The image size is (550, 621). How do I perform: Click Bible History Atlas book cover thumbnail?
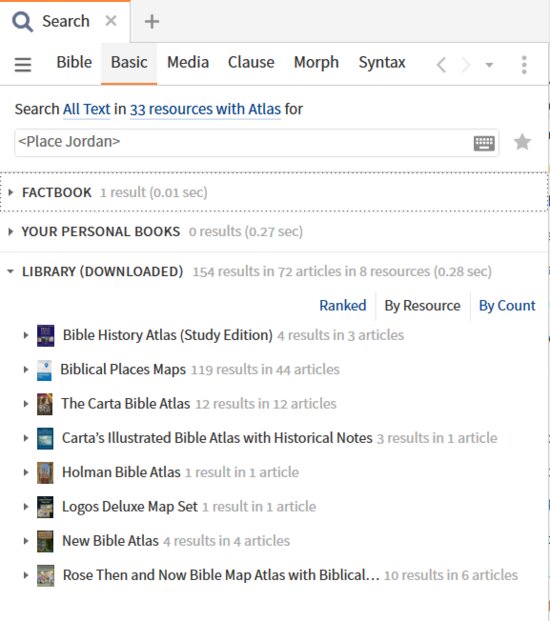(x=45, y=335)
